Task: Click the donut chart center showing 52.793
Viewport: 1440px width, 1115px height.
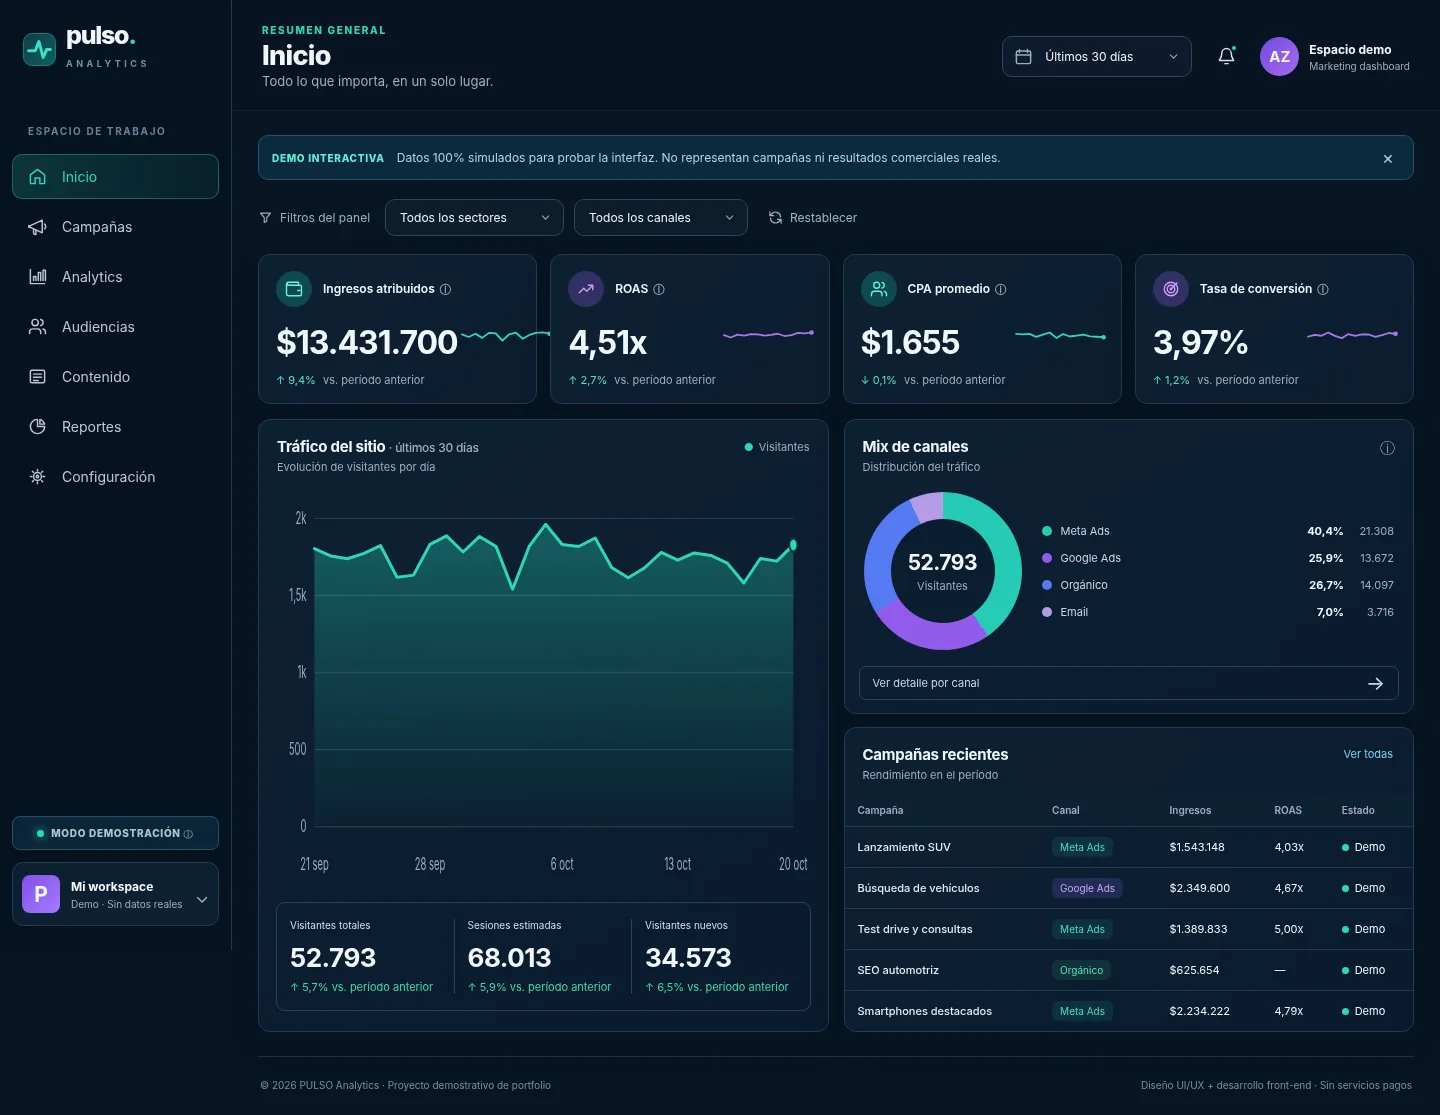Action: click(942, 571)
